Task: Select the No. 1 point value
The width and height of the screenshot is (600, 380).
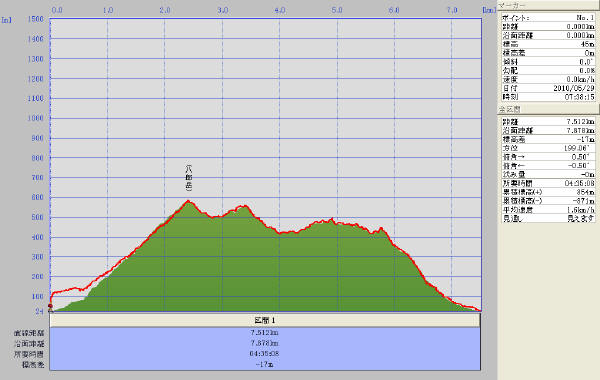Action: click(x=585, y=18)
